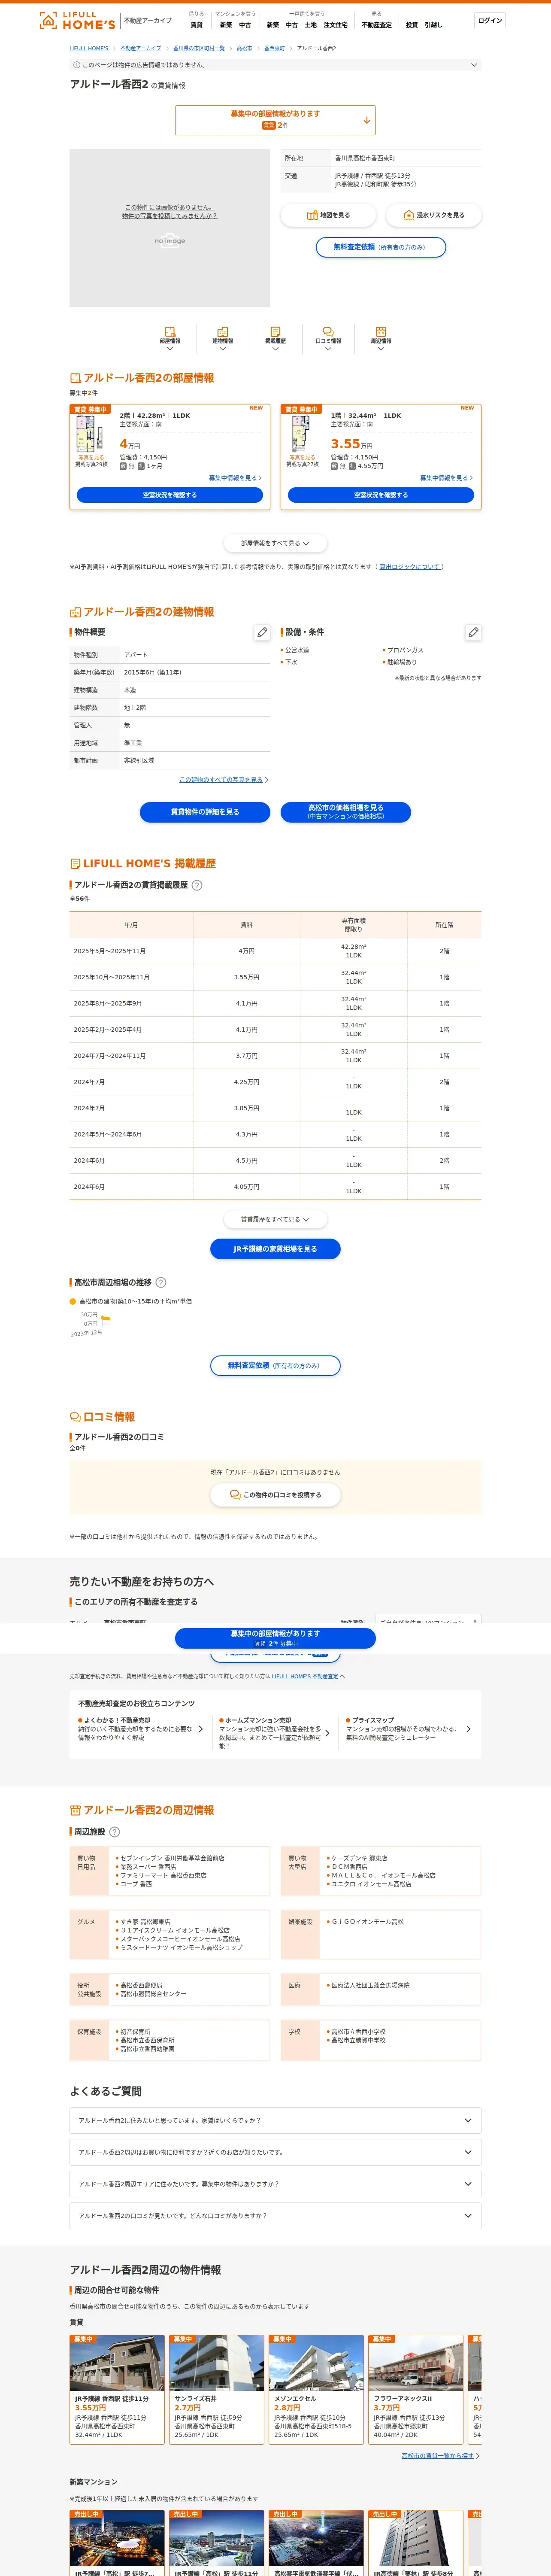Open ホームズマンション売却 content card
This screenshot has width=551, height=2576.
tap(274, 1733)
